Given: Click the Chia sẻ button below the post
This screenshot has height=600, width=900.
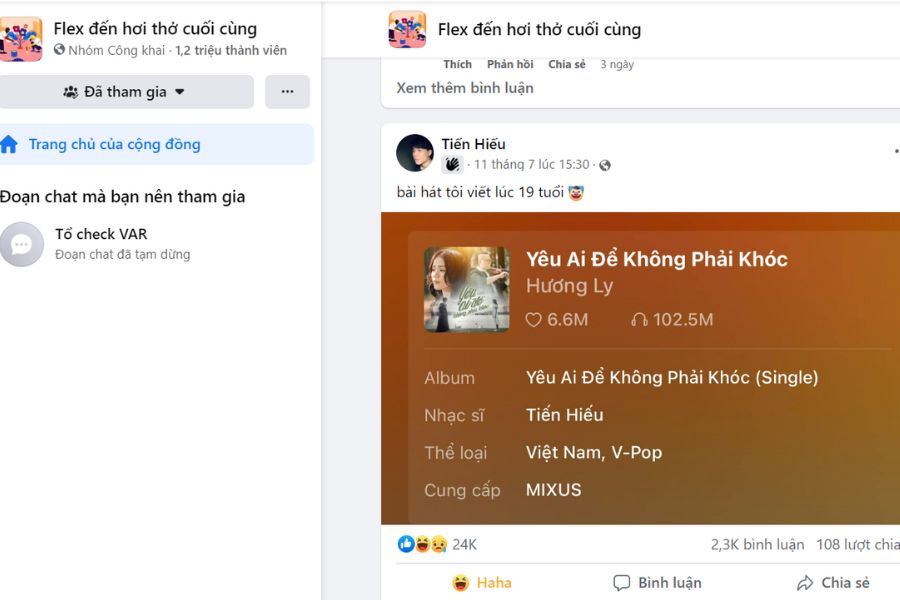Looking at the screenshot, I should pyautogui.click(x=833, y=583).
